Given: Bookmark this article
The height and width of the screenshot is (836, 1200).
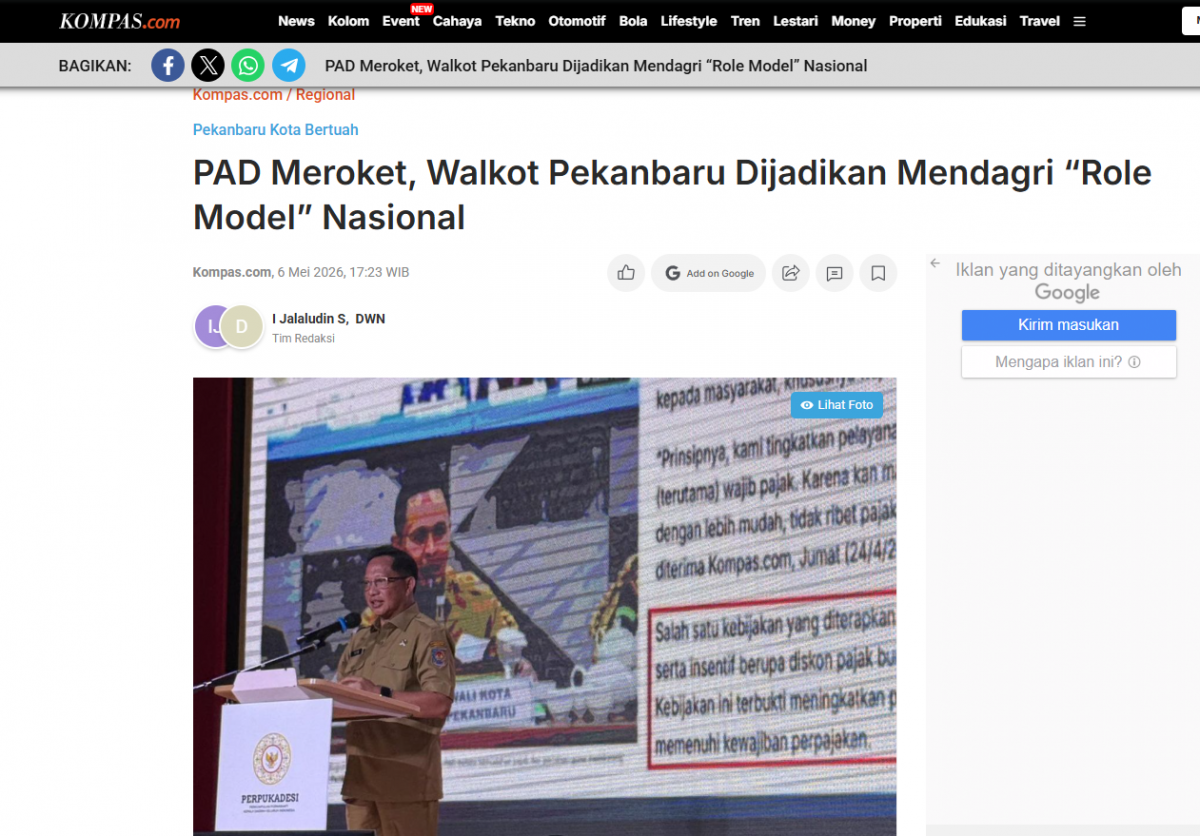Looking at the screenshot, I should (x=878, y=273).
